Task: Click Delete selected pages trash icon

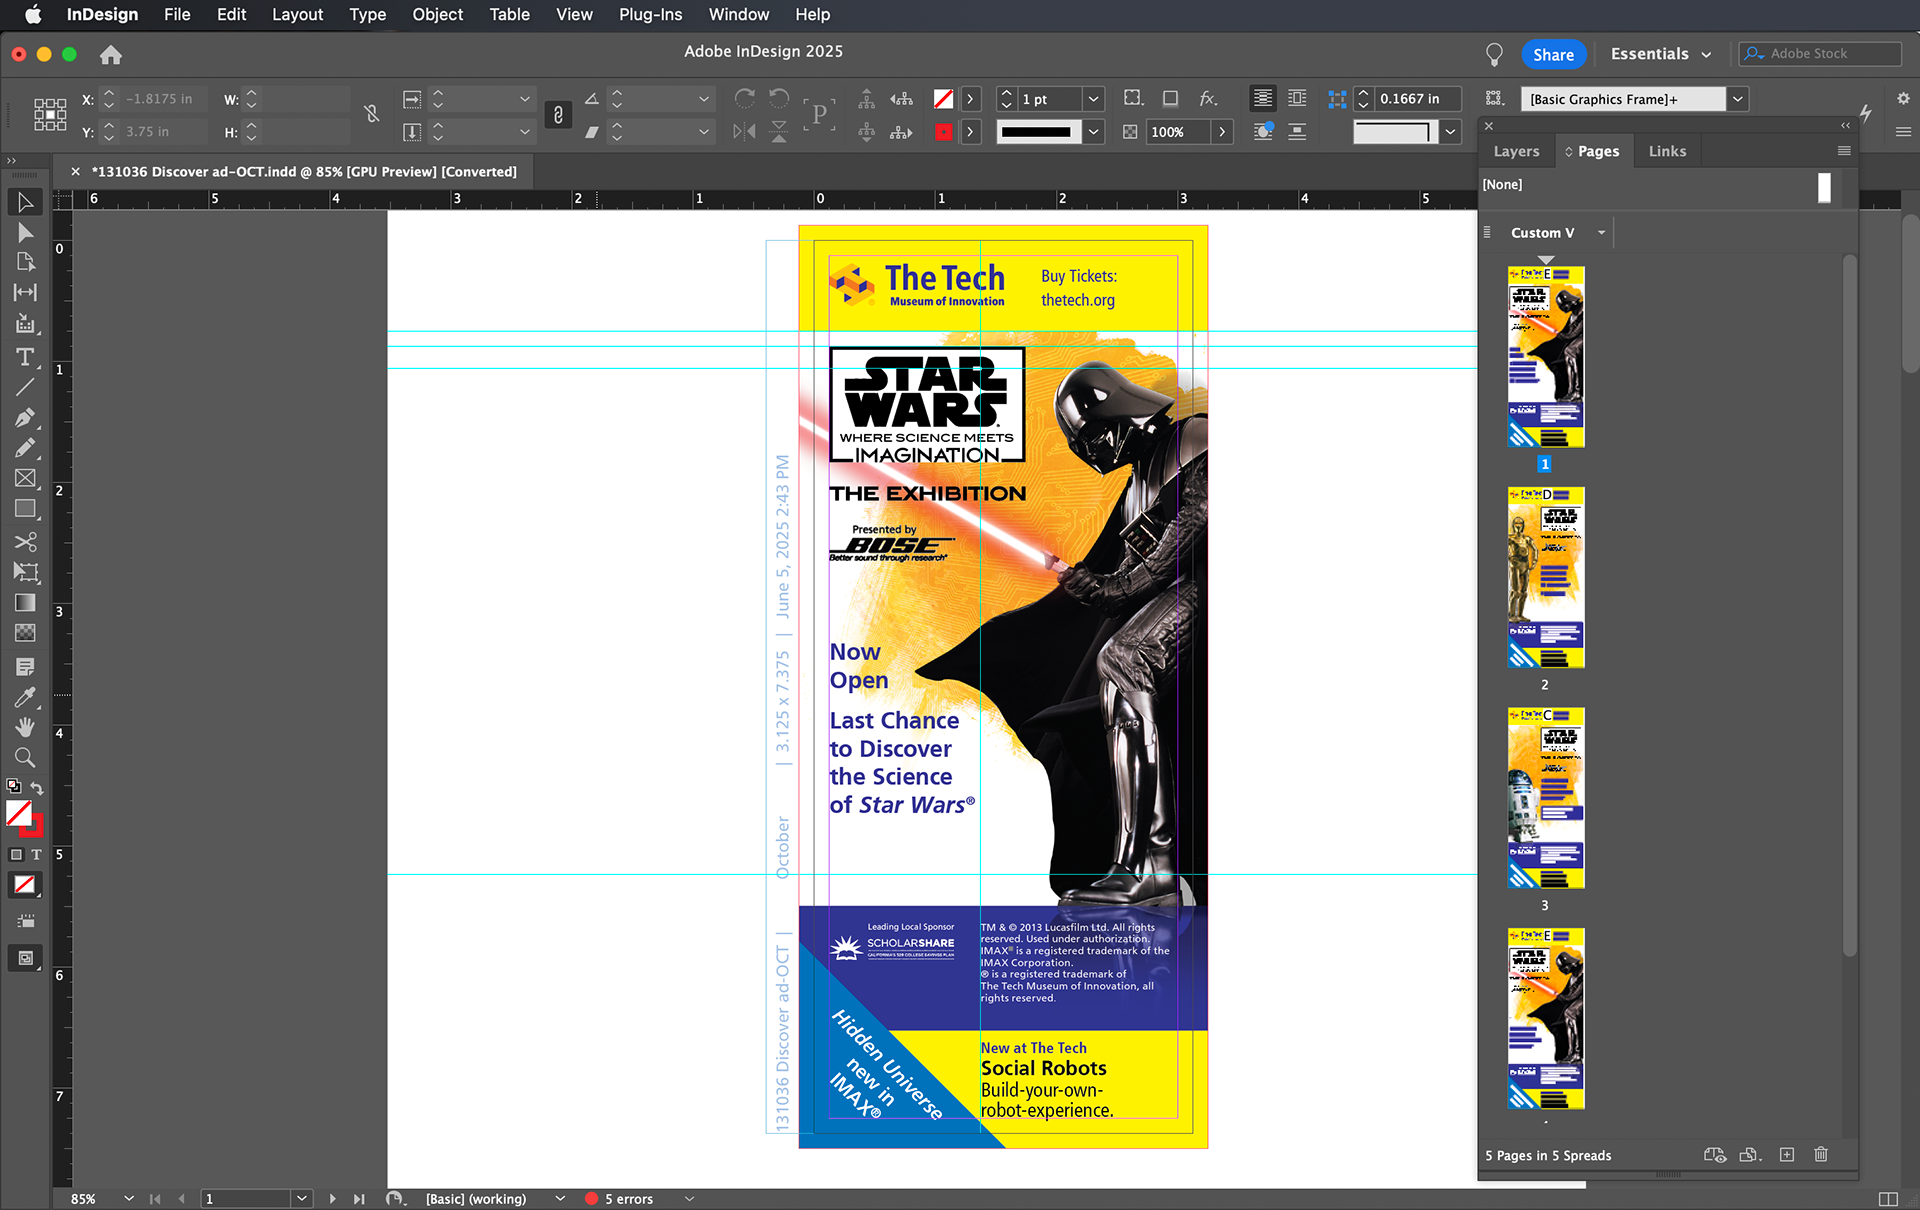Action: (1821, 1155)
